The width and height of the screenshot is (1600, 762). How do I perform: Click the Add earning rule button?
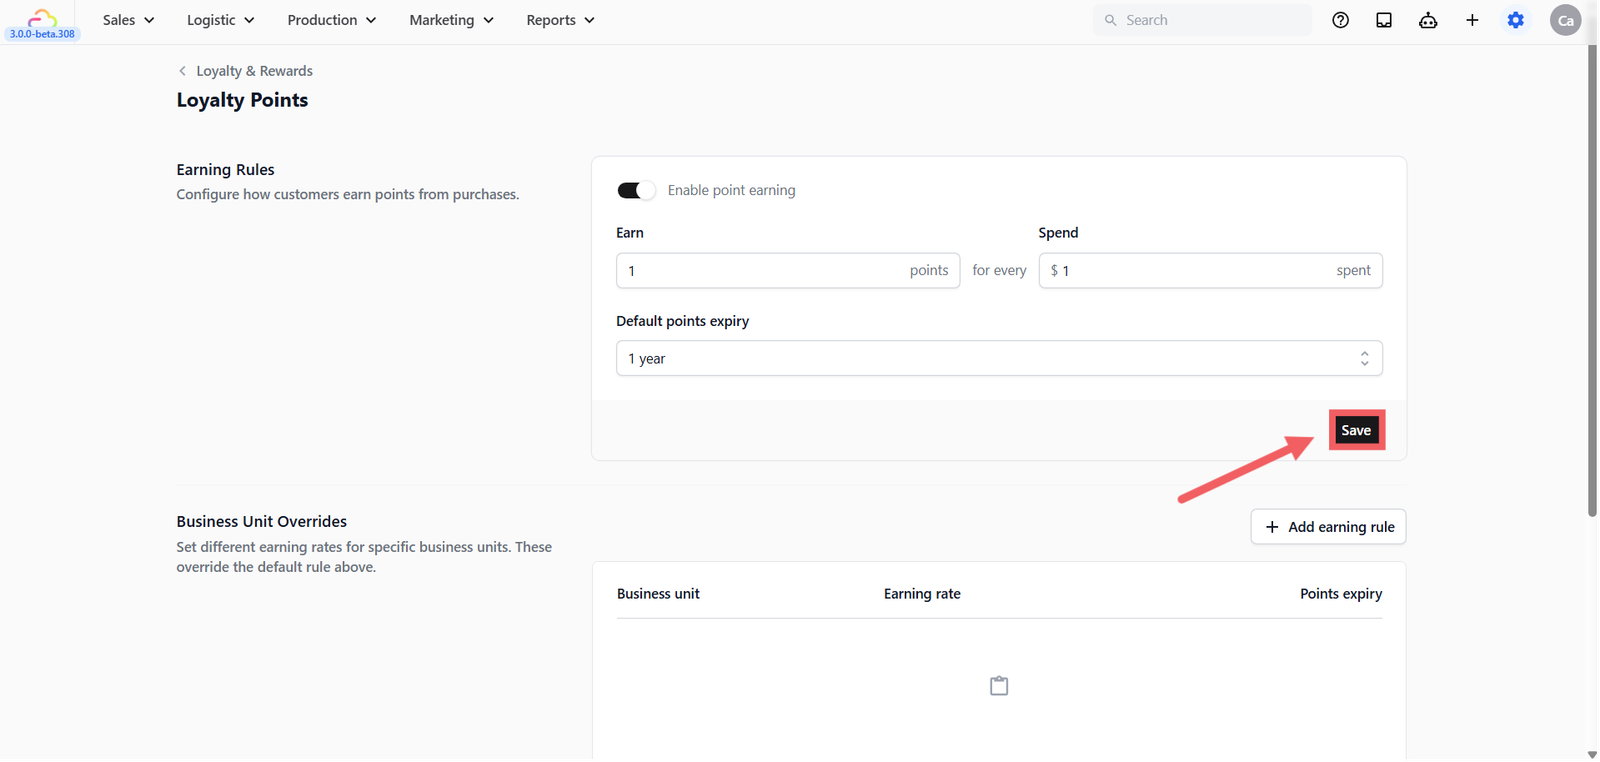1328,527
